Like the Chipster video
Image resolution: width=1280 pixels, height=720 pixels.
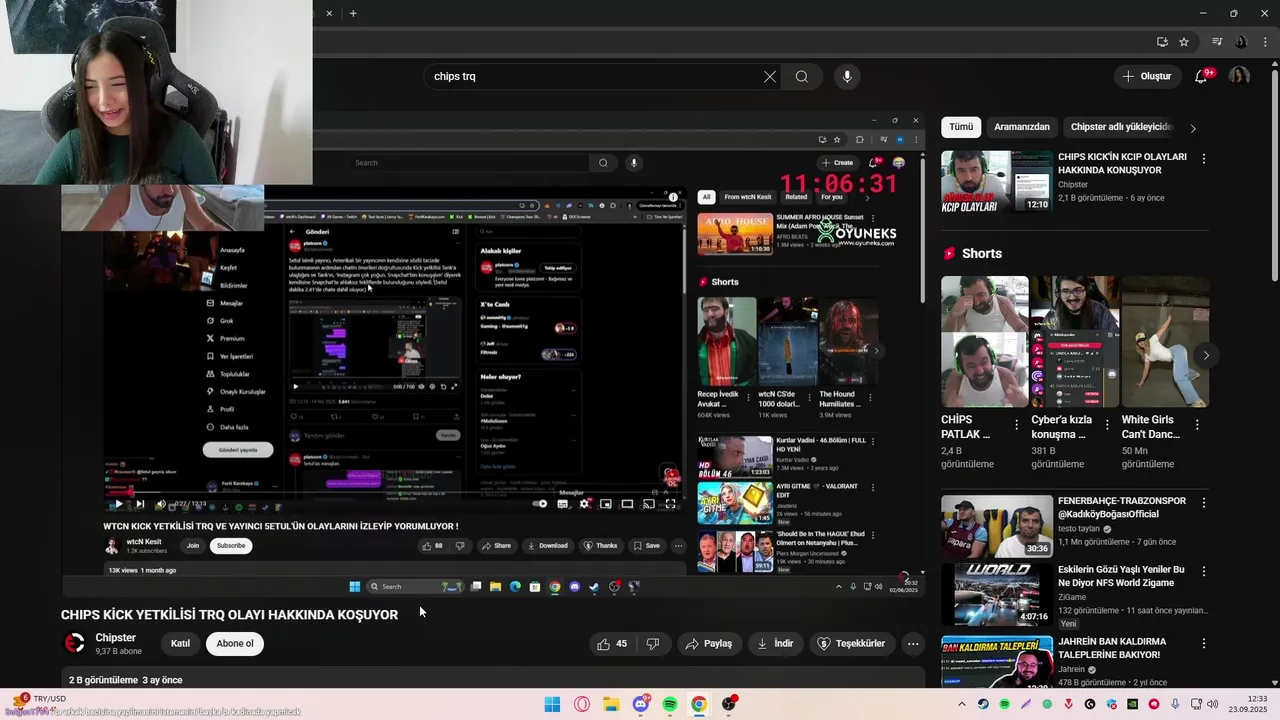click(x=612, y=644)
